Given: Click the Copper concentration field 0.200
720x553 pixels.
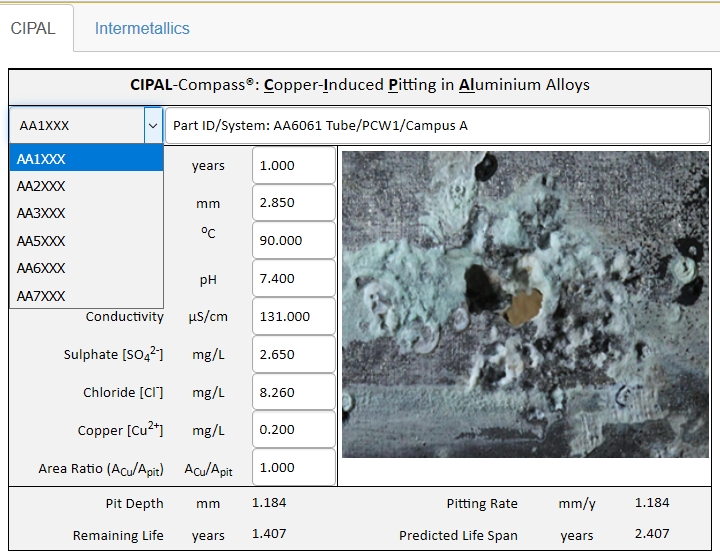Looking at the screenshot, I should tap(293, 430).
